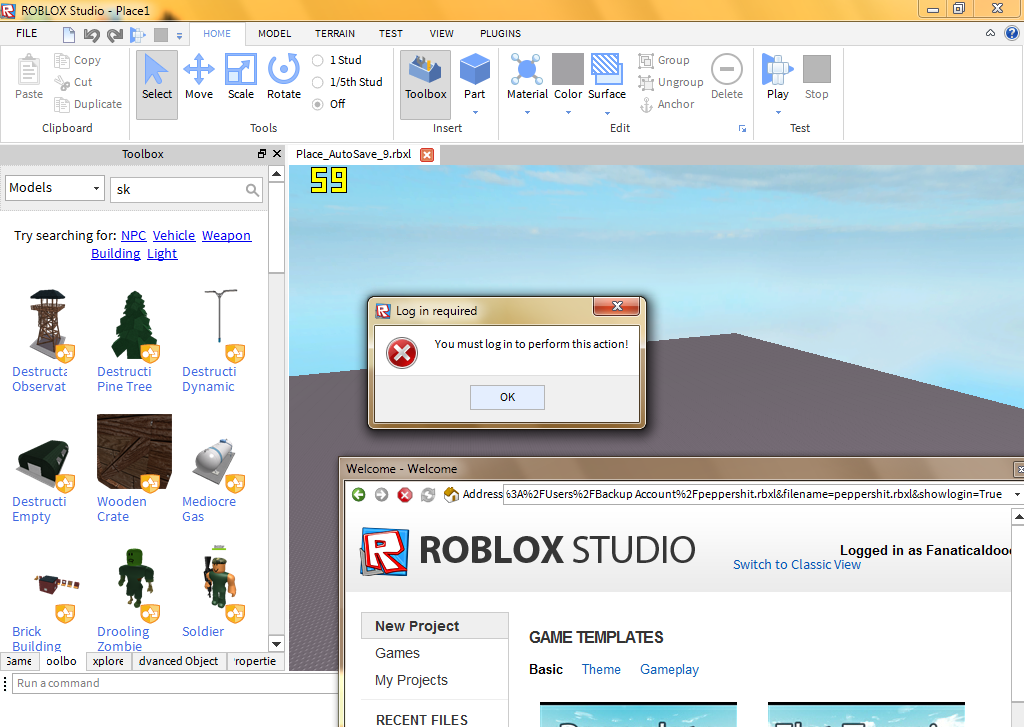This screenshot has width=1024, height=727.
Task: Click the Anchor tool
Action: [667, 104]
